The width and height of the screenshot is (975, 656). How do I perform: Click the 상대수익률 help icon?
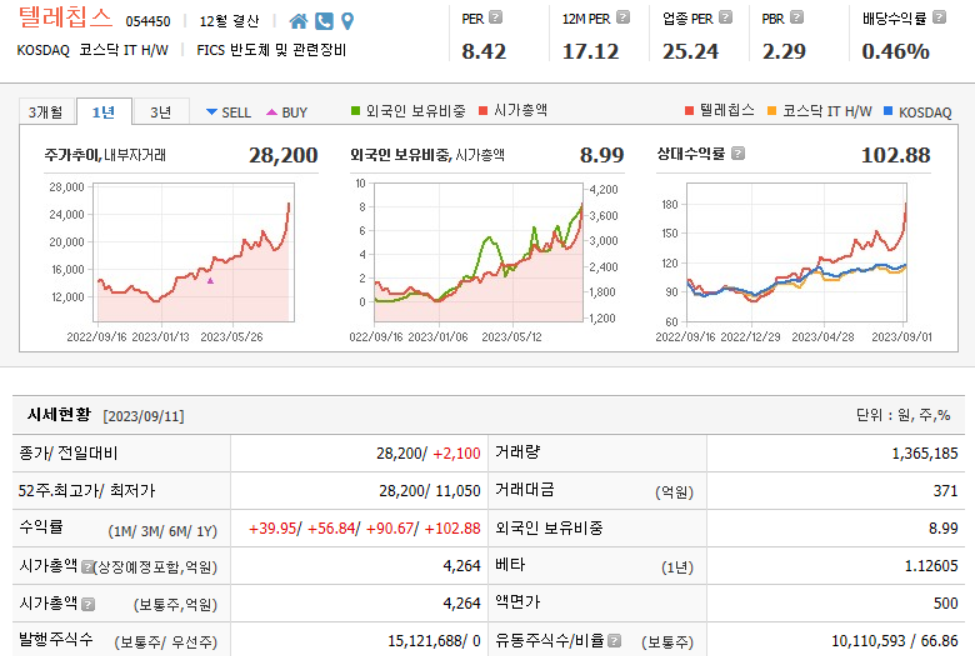[738, 153]
